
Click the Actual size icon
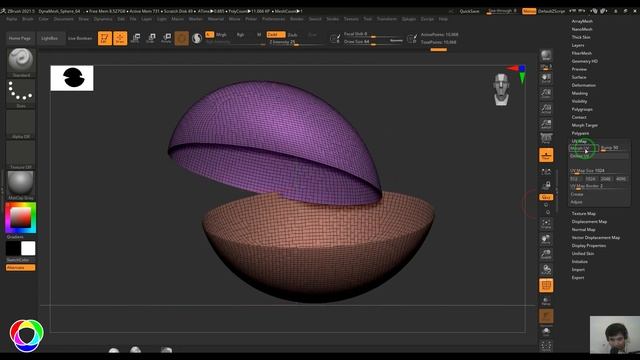(546, 109)
